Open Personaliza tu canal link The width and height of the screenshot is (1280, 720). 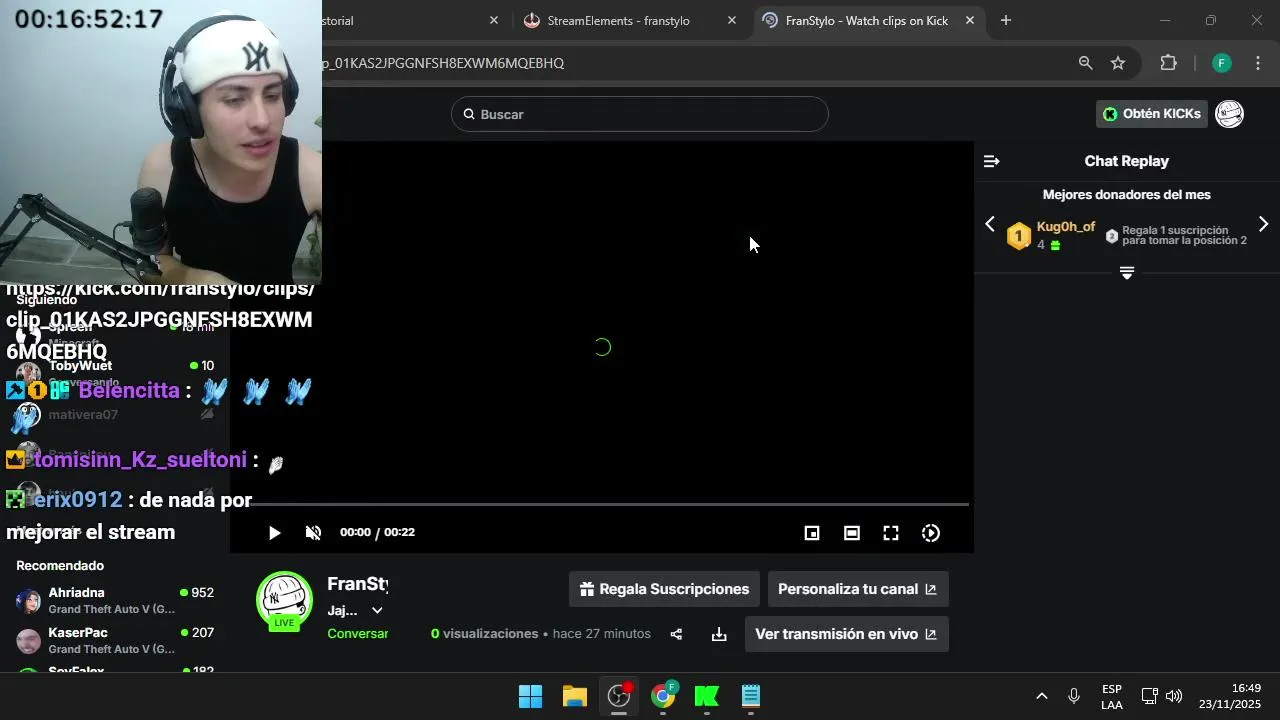click(857, 589)
